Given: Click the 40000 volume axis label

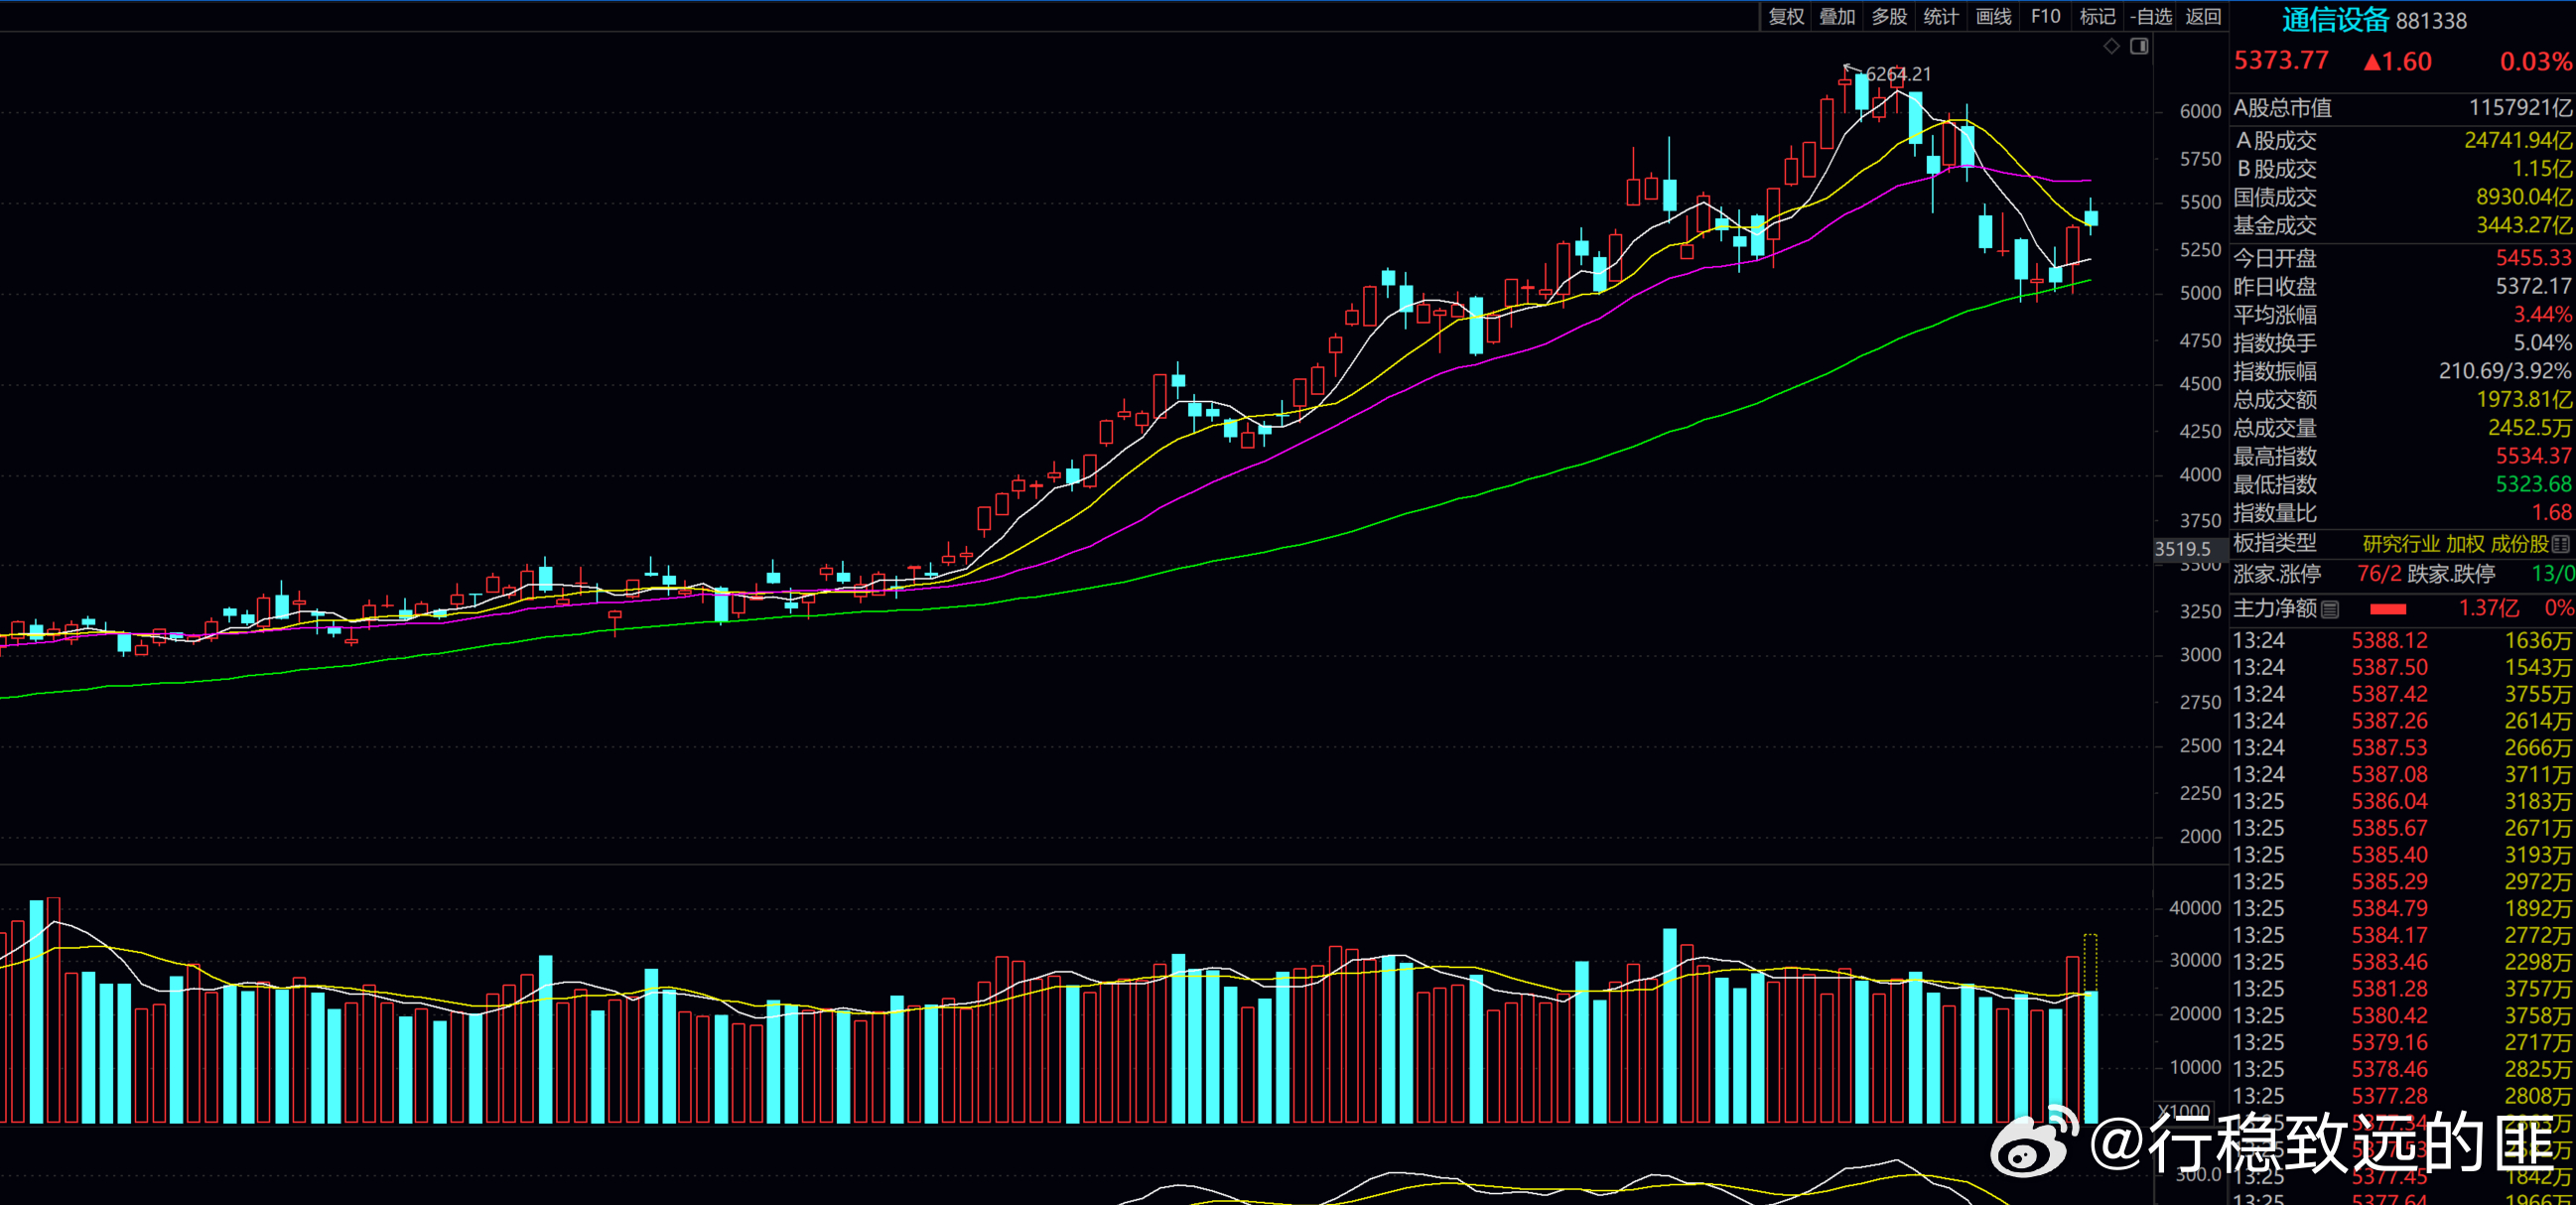Looking at the screenshot, I should [2194, 908].
